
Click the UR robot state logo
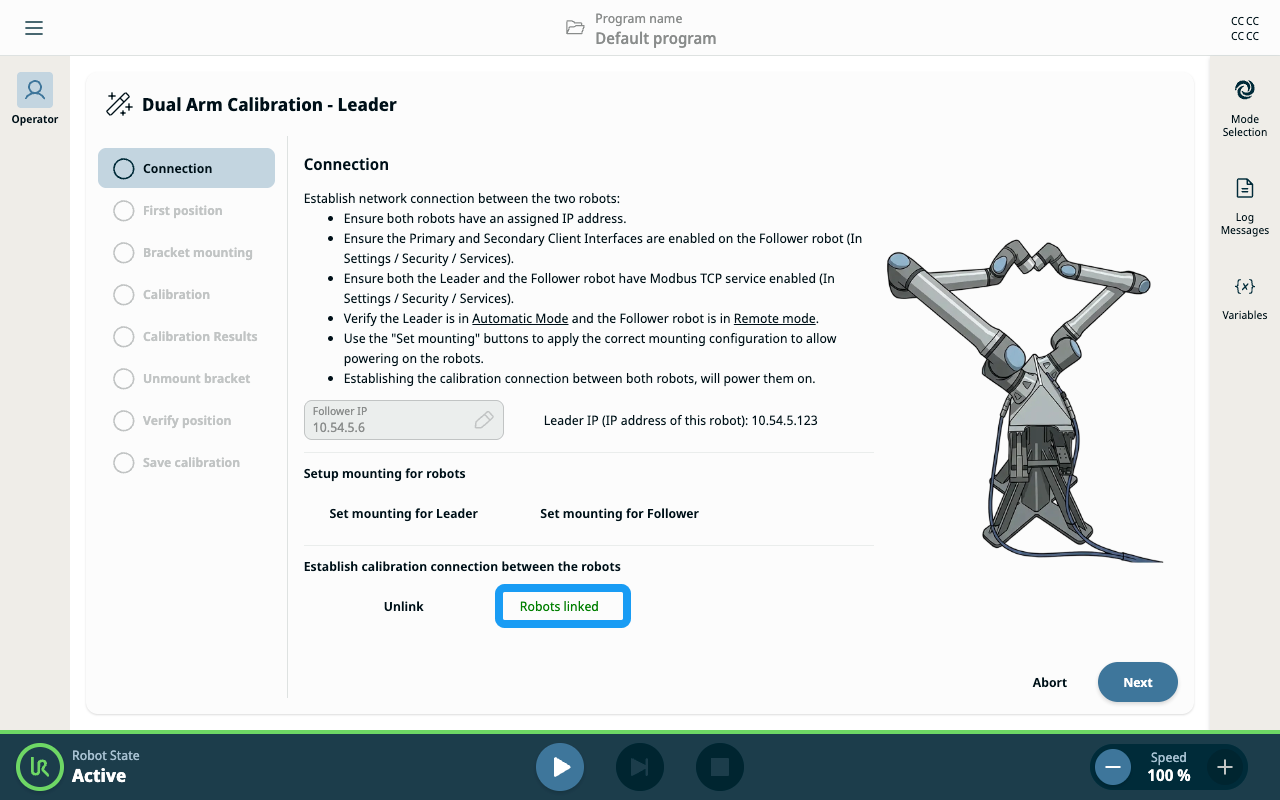[x=40, y=767]
